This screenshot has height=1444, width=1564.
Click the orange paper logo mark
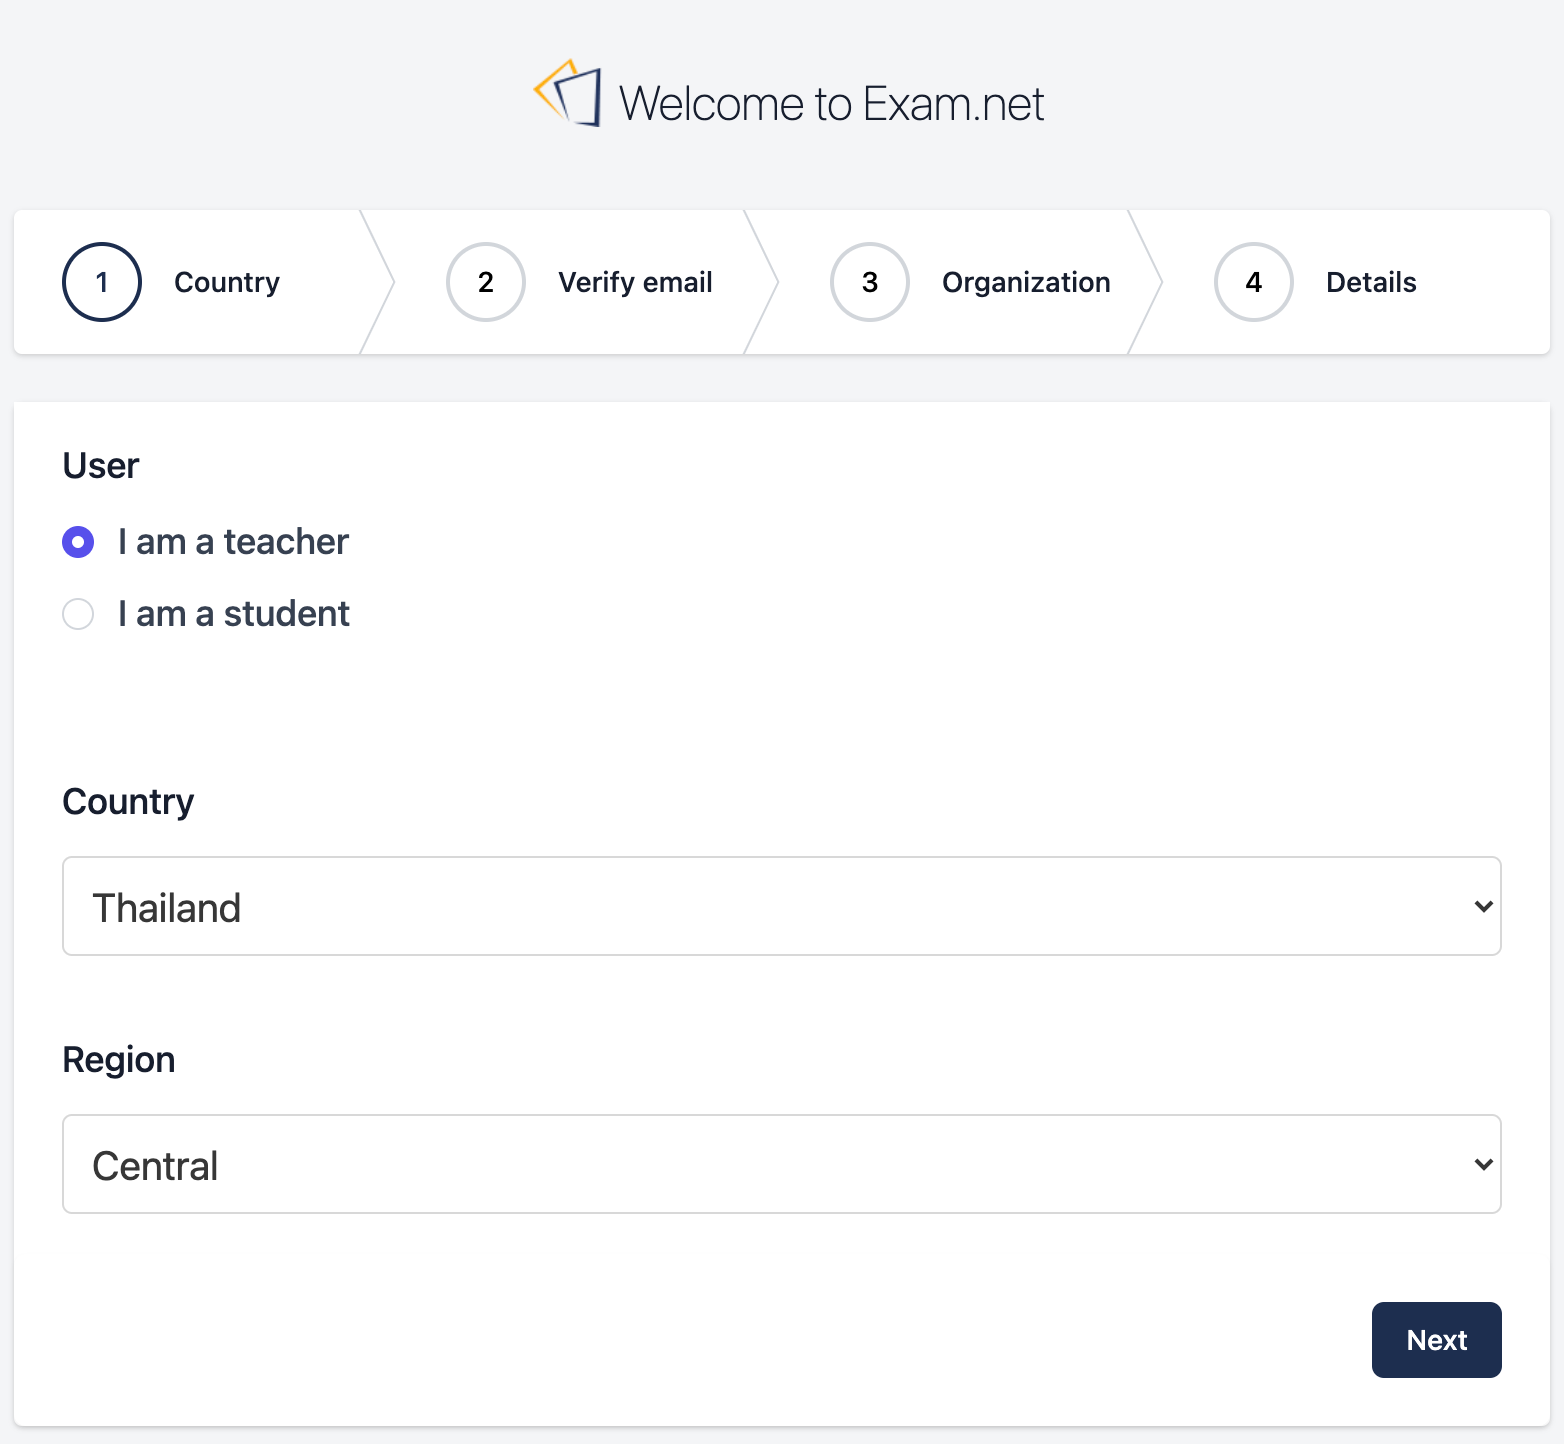point(553,90)
